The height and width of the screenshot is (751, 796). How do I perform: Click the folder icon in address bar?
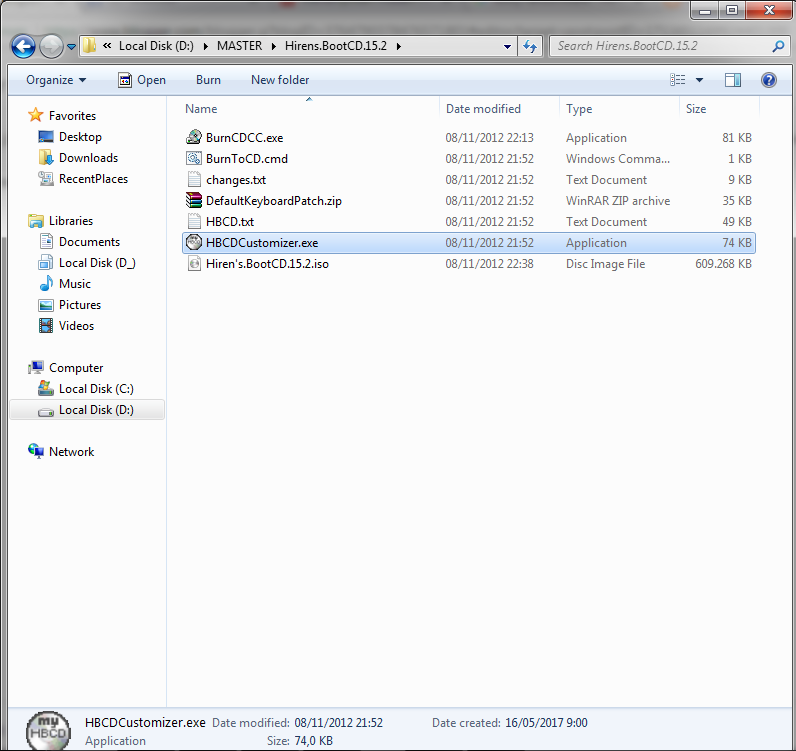coord(89,46)
